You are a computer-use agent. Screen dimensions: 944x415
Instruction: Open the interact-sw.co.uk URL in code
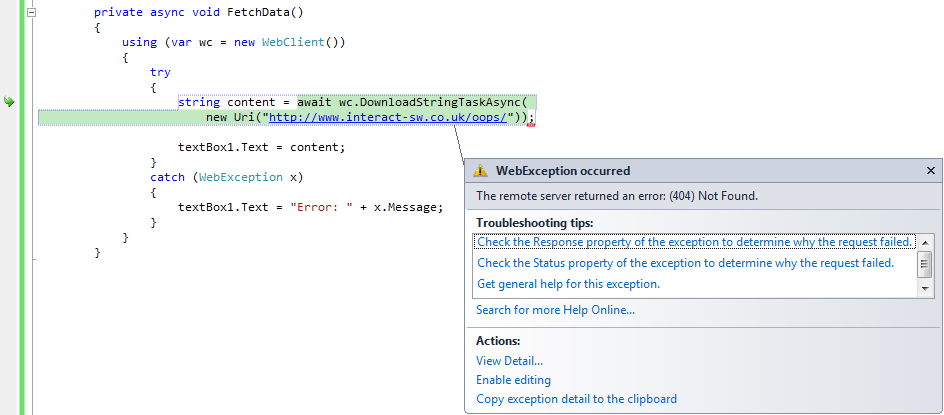tap(388, 117)
